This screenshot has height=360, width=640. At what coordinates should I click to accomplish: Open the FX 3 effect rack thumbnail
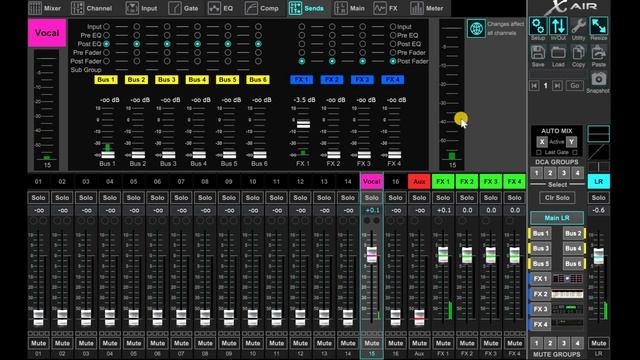tap(567, 309)
